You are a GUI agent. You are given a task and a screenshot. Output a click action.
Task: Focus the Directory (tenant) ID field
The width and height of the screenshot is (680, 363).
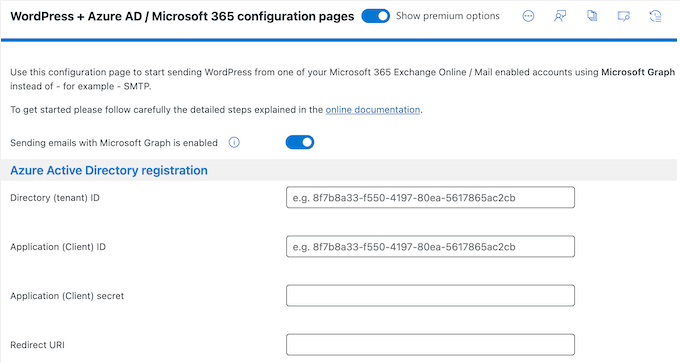(430, 197)
